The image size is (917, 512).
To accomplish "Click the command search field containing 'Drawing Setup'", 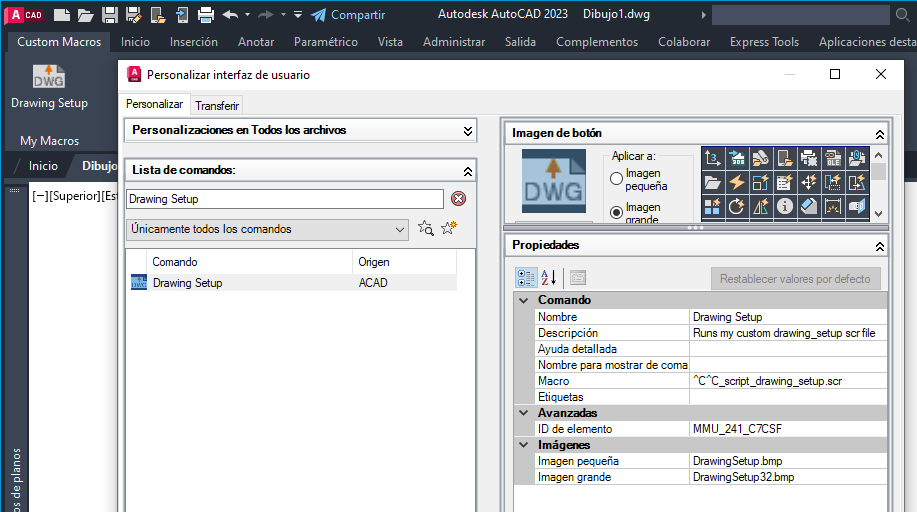I will pyautogui.click(x=285, y=199).
